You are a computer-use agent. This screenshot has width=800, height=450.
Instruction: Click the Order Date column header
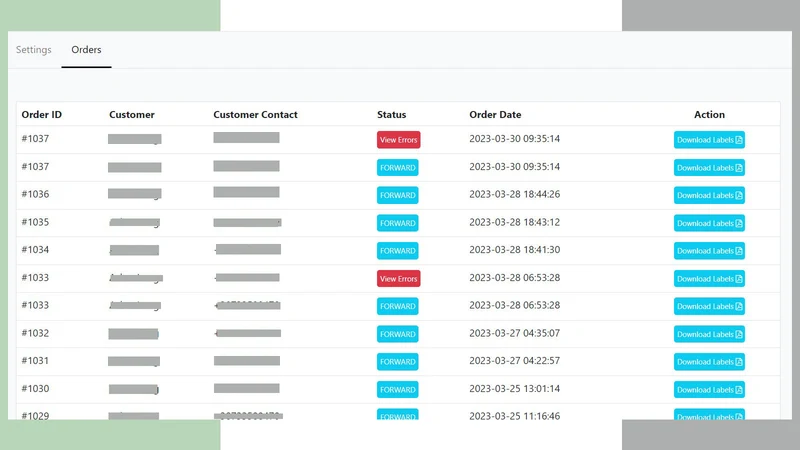(x=495, y=115)
